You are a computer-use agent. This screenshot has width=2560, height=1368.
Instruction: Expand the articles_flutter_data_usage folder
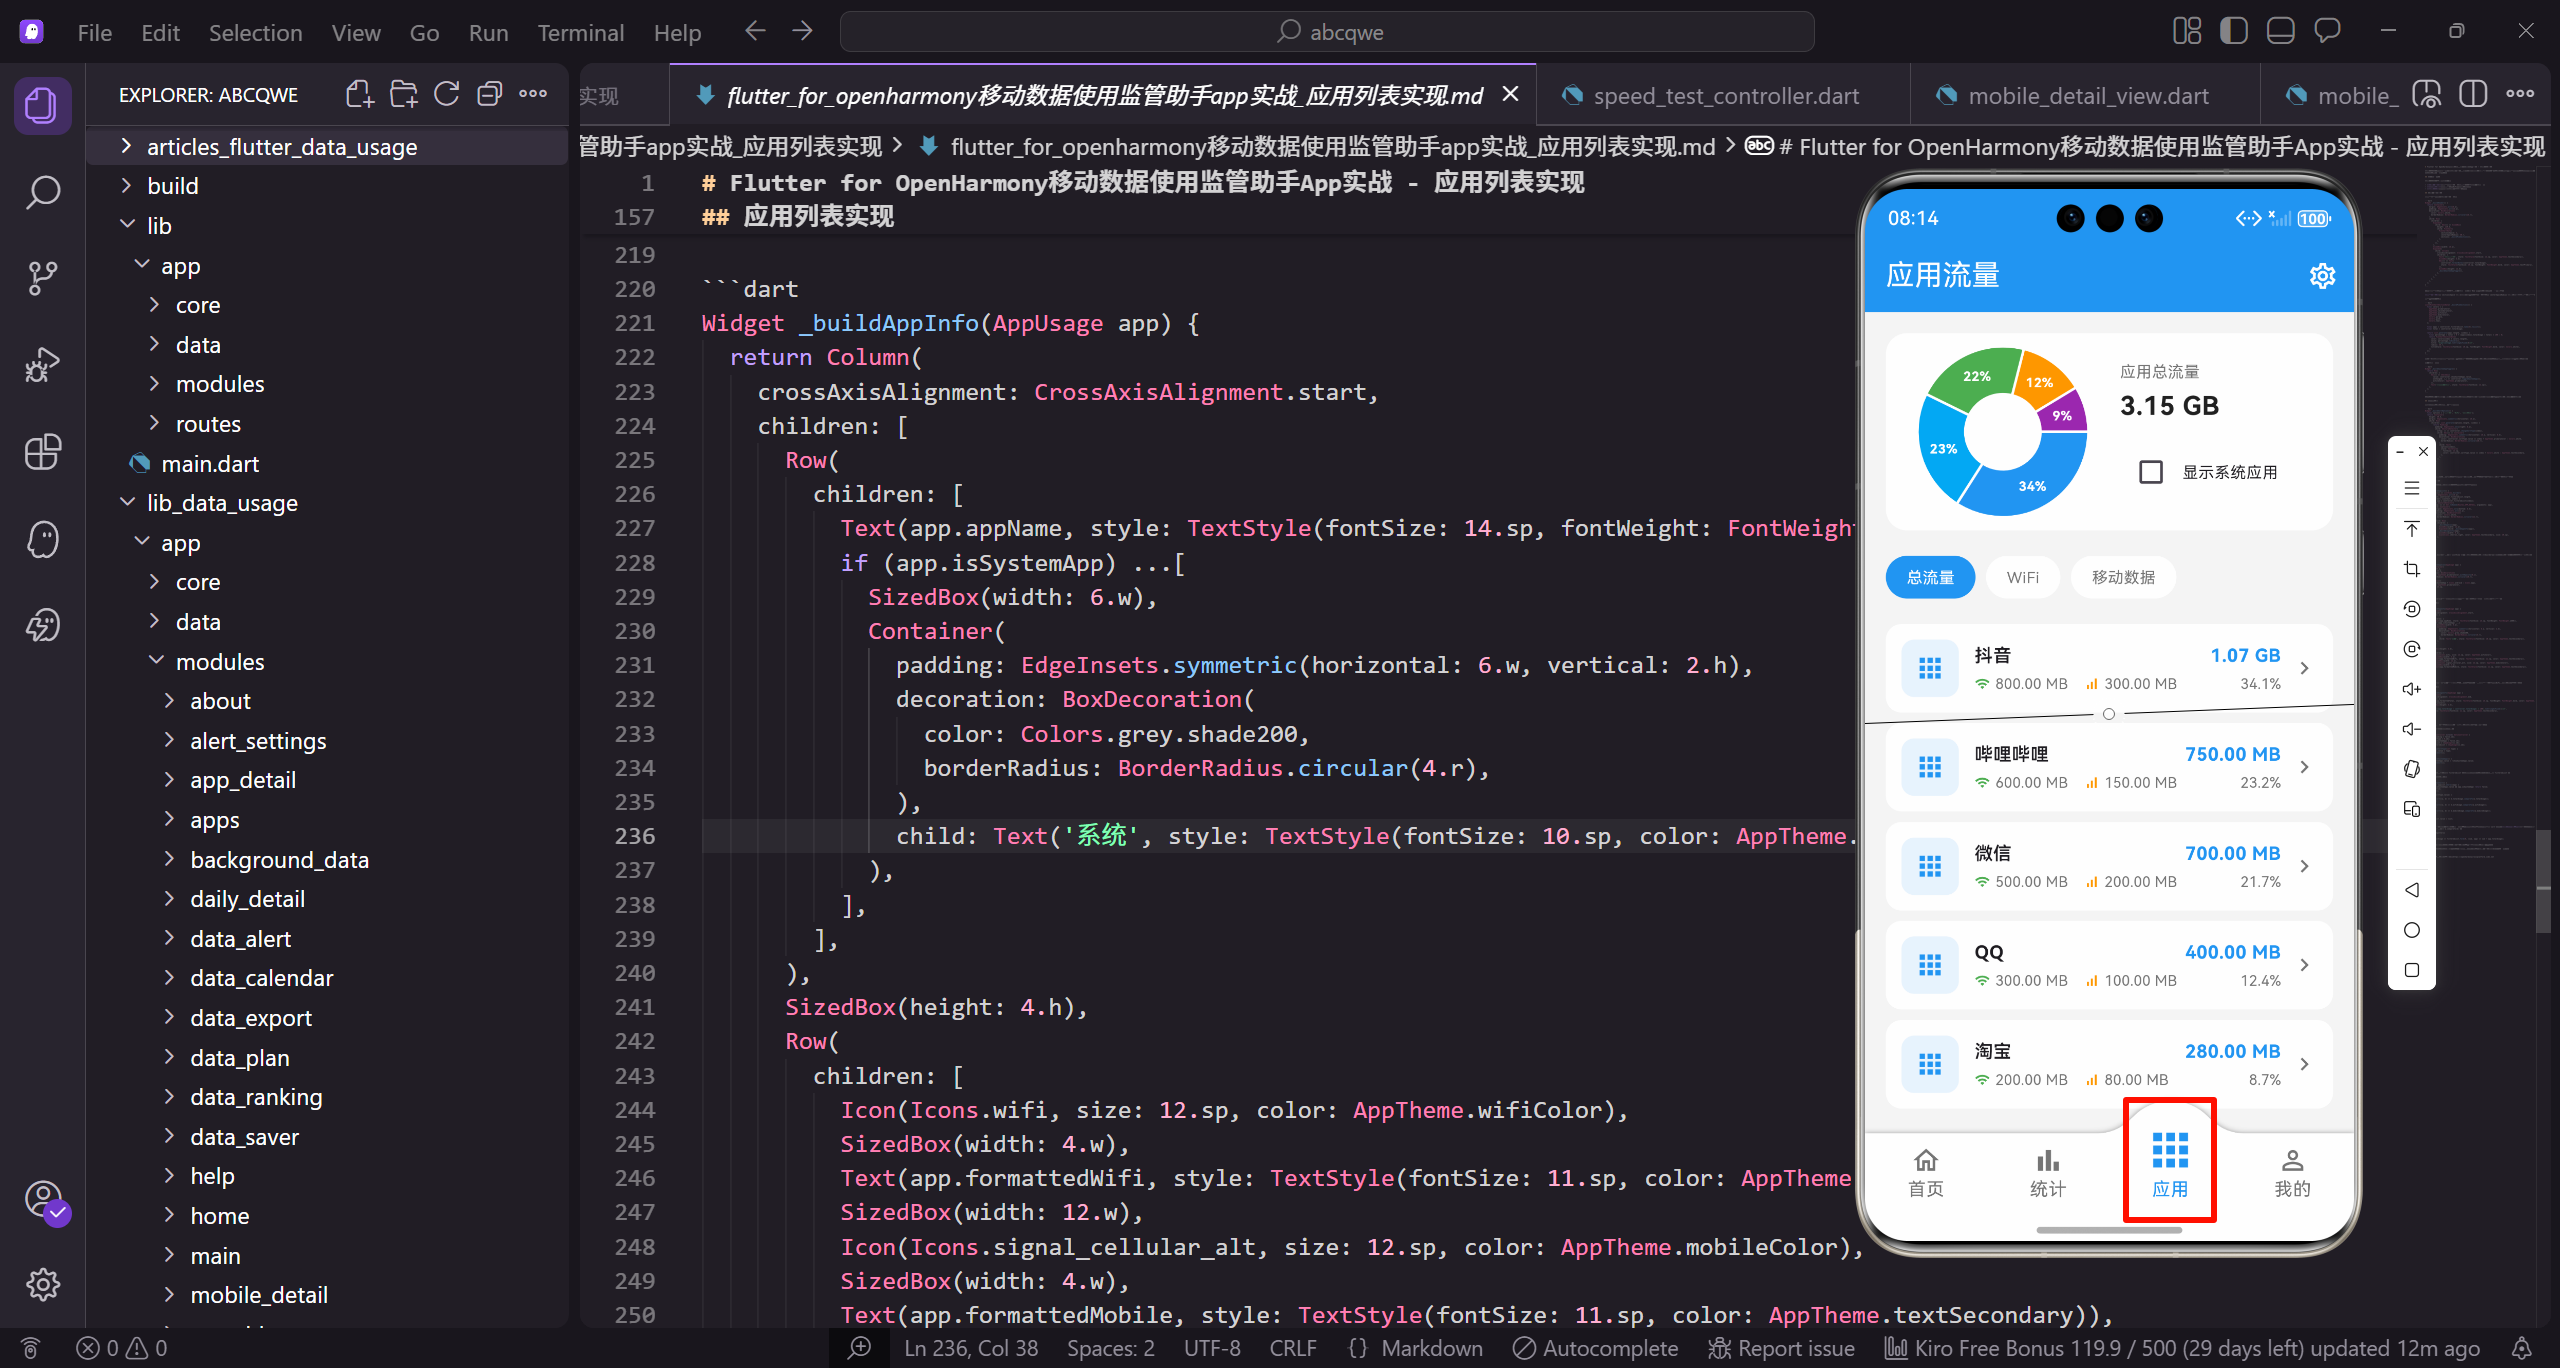(280, 147)
